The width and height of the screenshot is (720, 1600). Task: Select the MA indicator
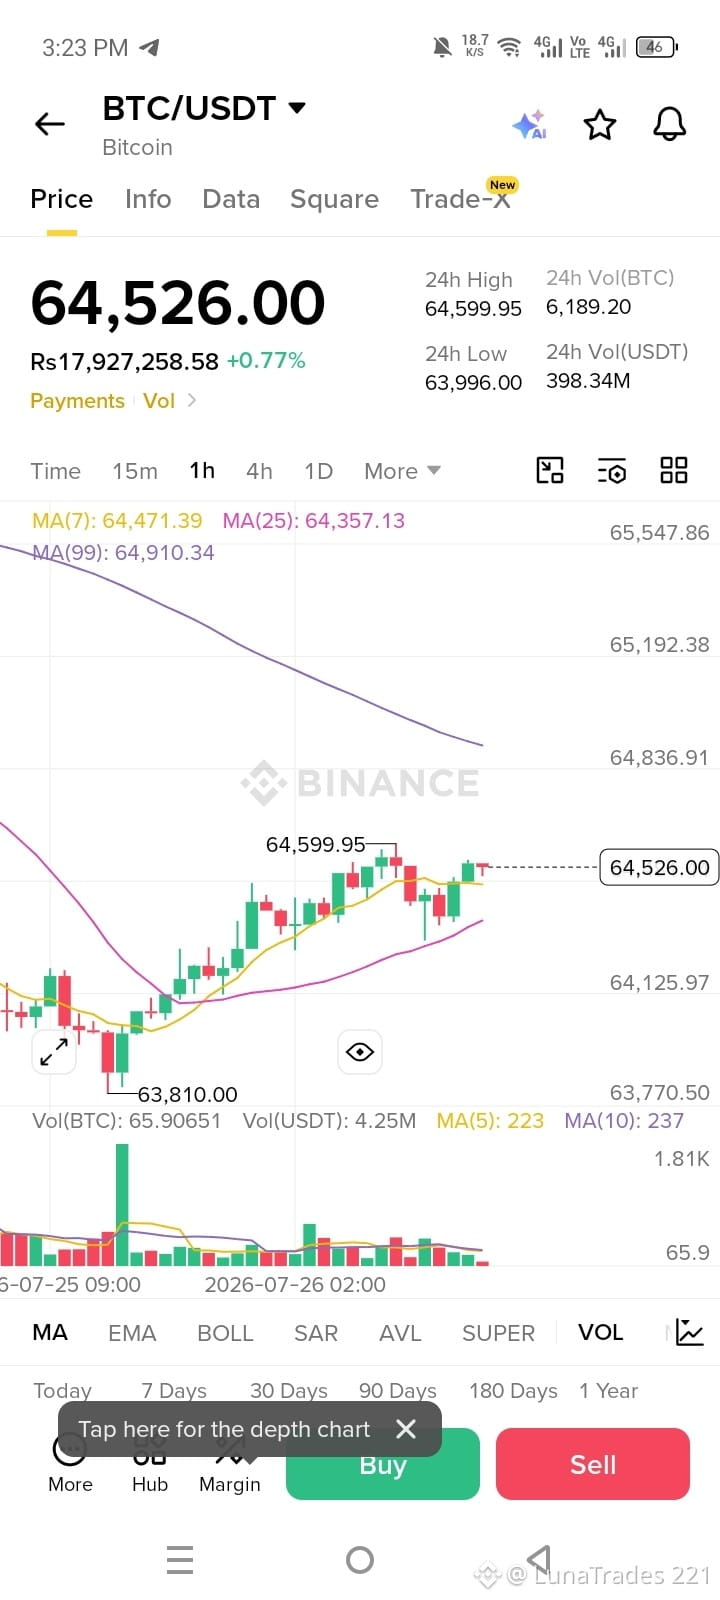(50, 1332)
